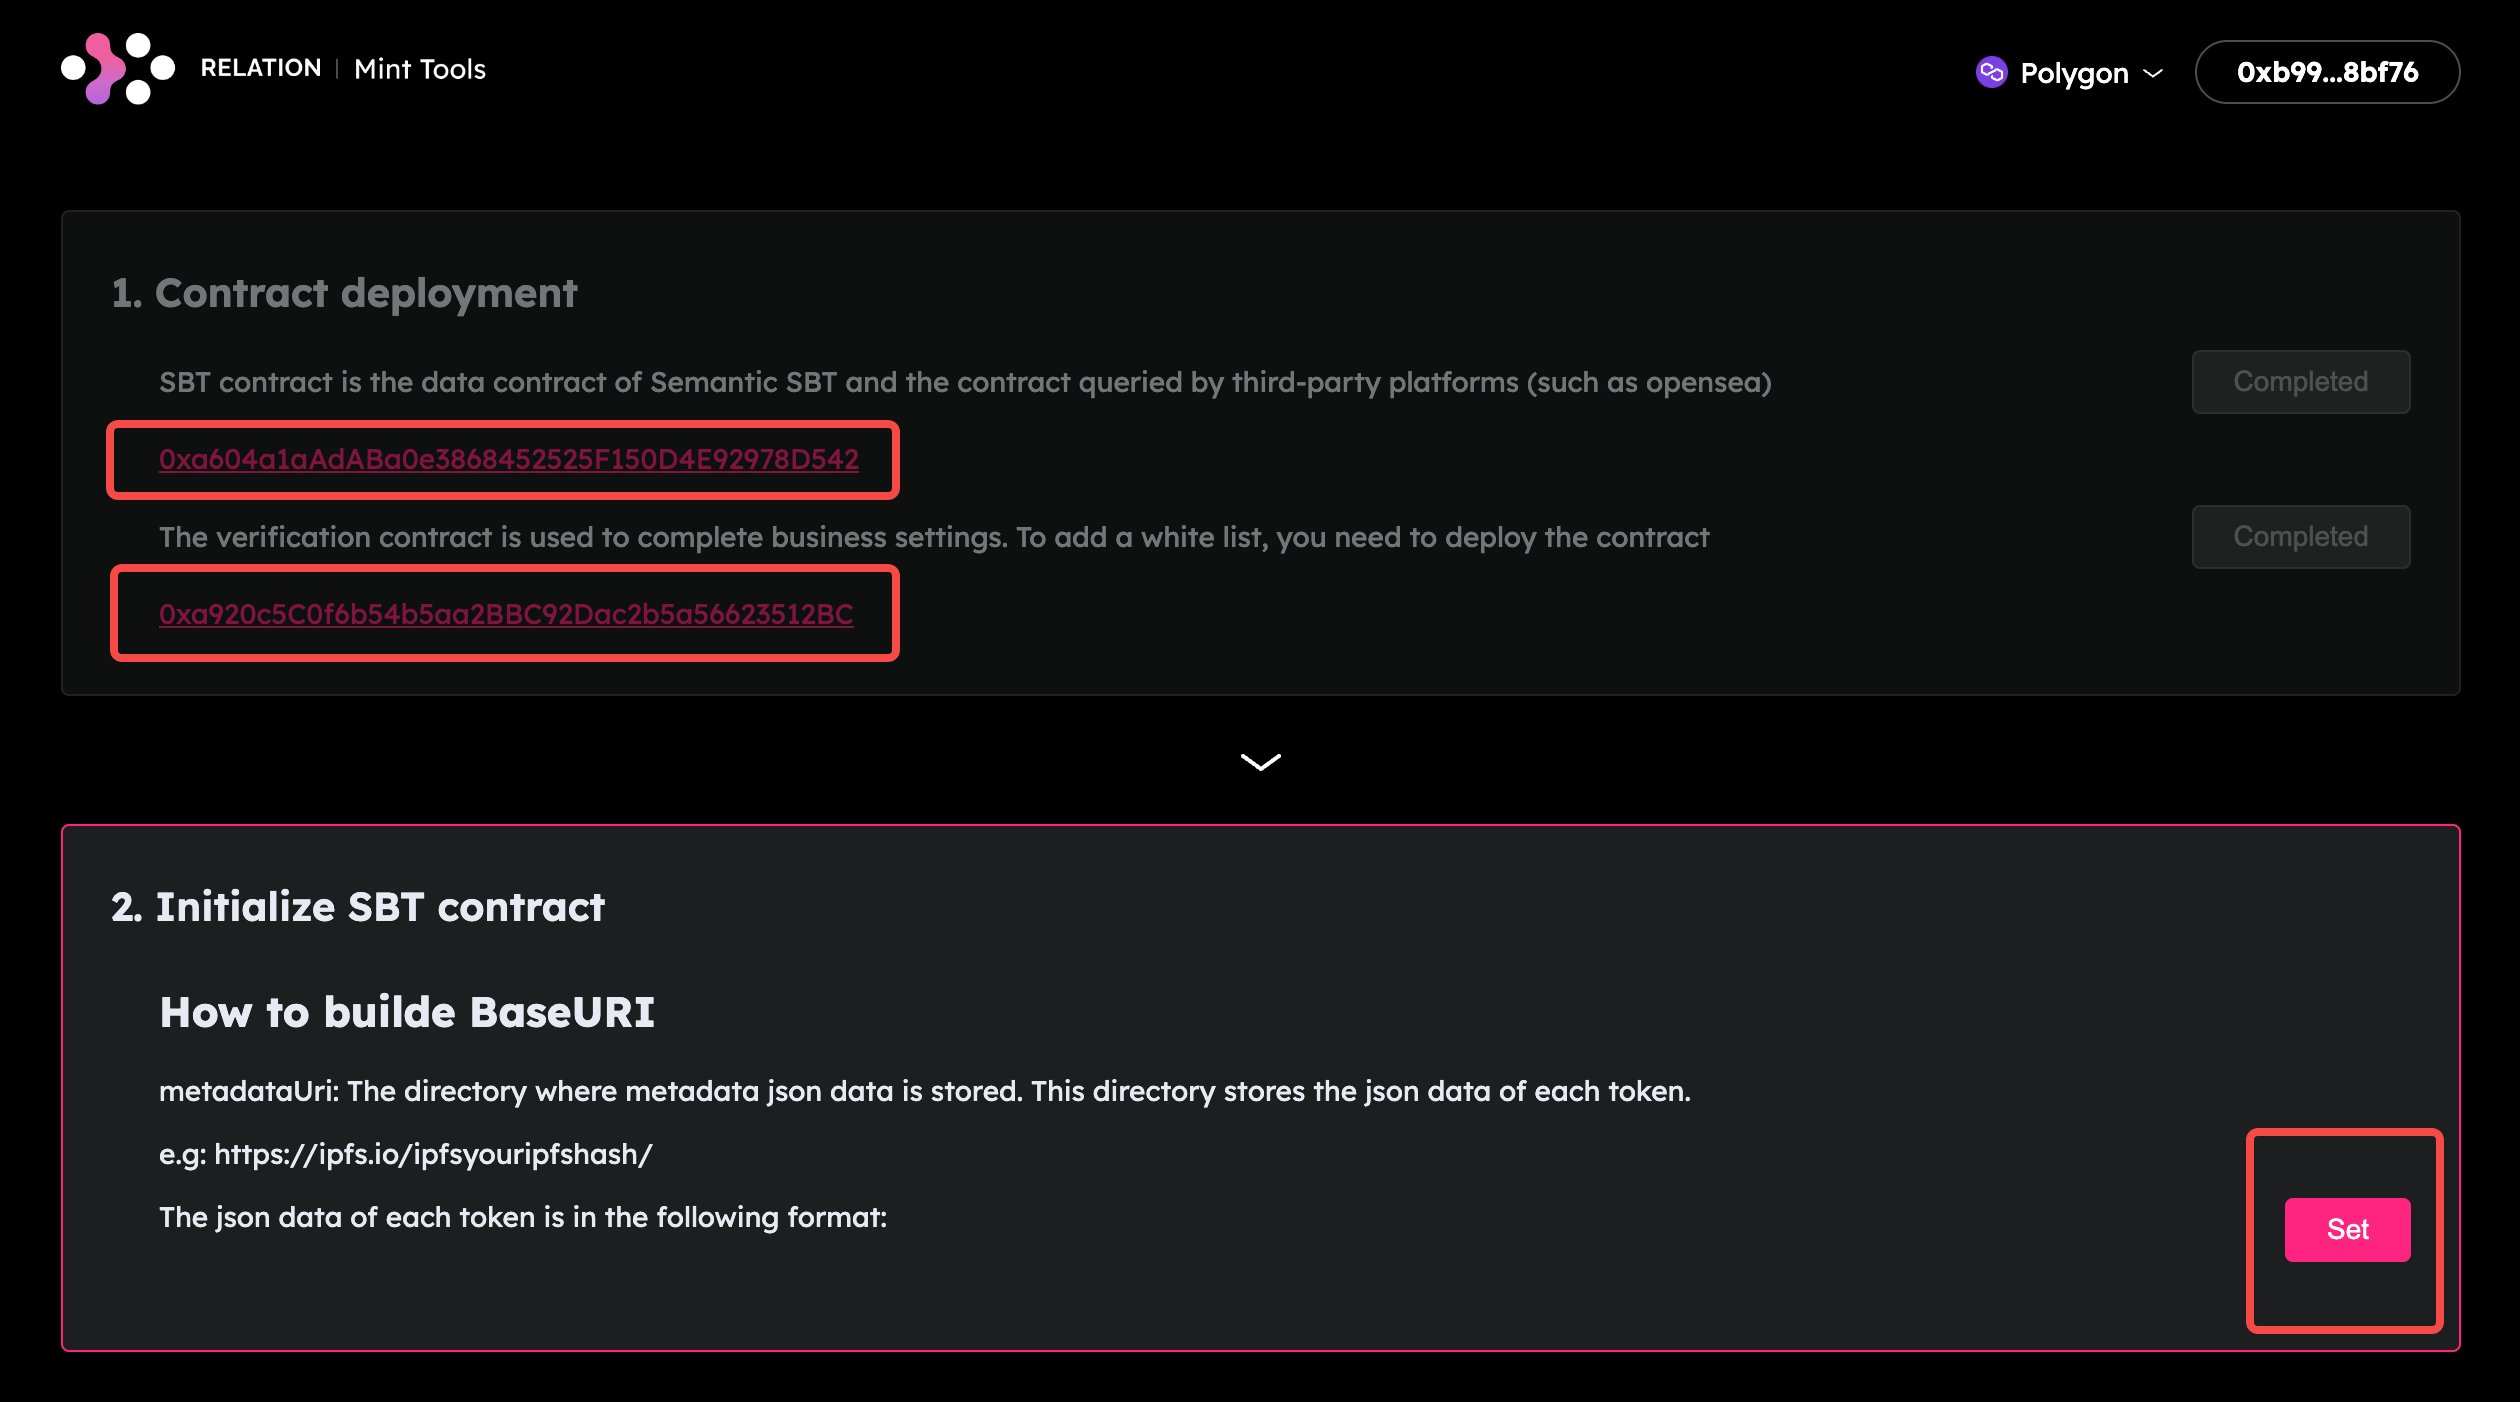Screen dimensions: 2520x1402
Task: Open the wallet address 0xb99...8bf76 button
Action: pyautogui.click(x=2327, y=72)
